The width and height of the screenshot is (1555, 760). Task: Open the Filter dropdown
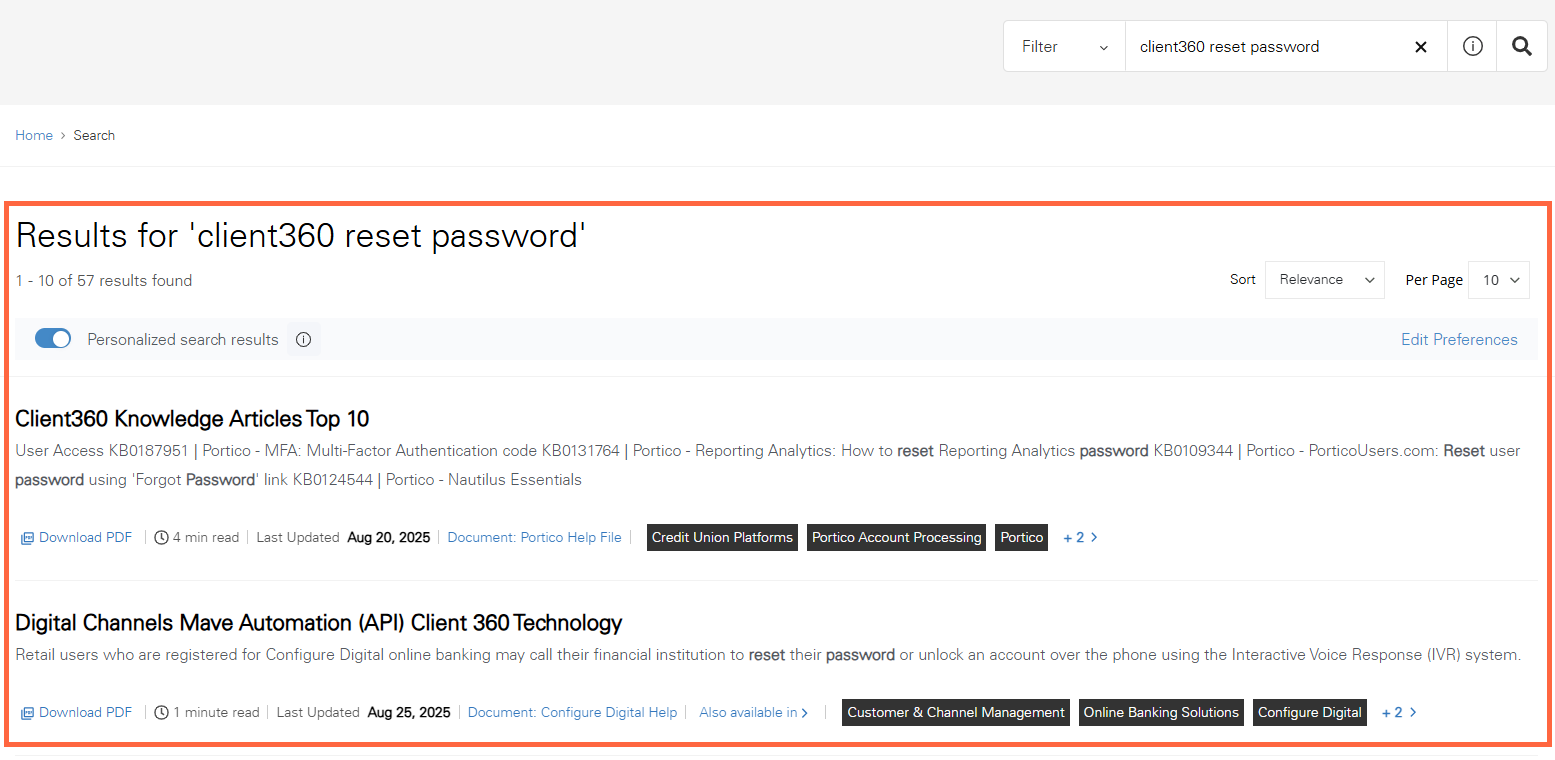coord(1064,47)
